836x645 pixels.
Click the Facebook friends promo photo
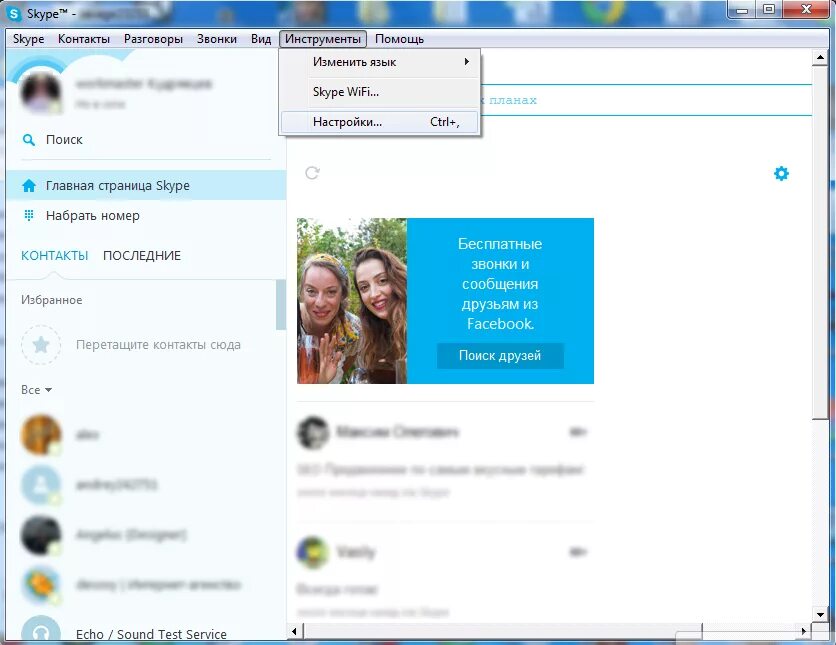coord(352,301)
